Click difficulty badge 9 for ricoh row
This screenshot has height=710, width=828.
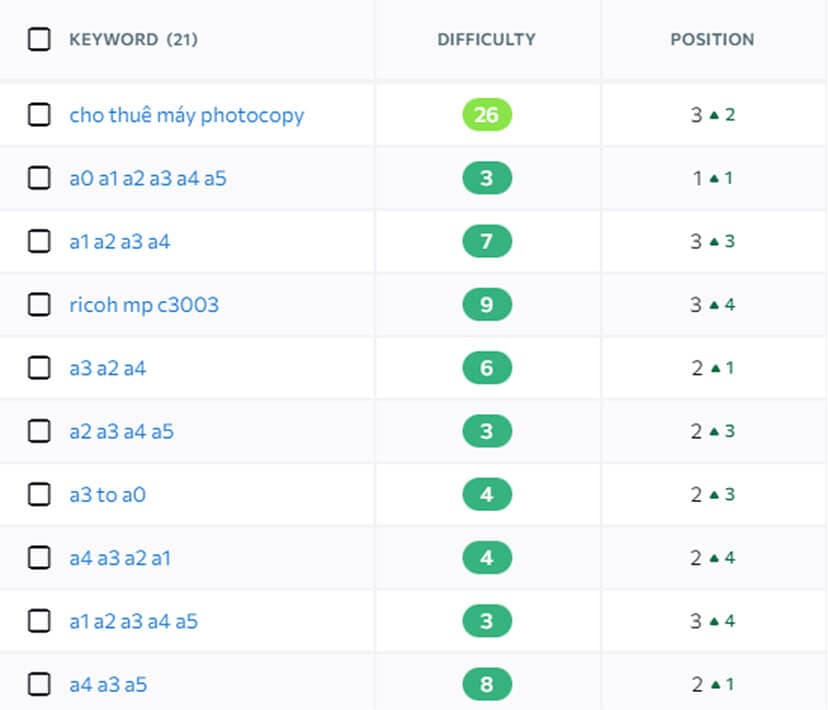point(487,305)
